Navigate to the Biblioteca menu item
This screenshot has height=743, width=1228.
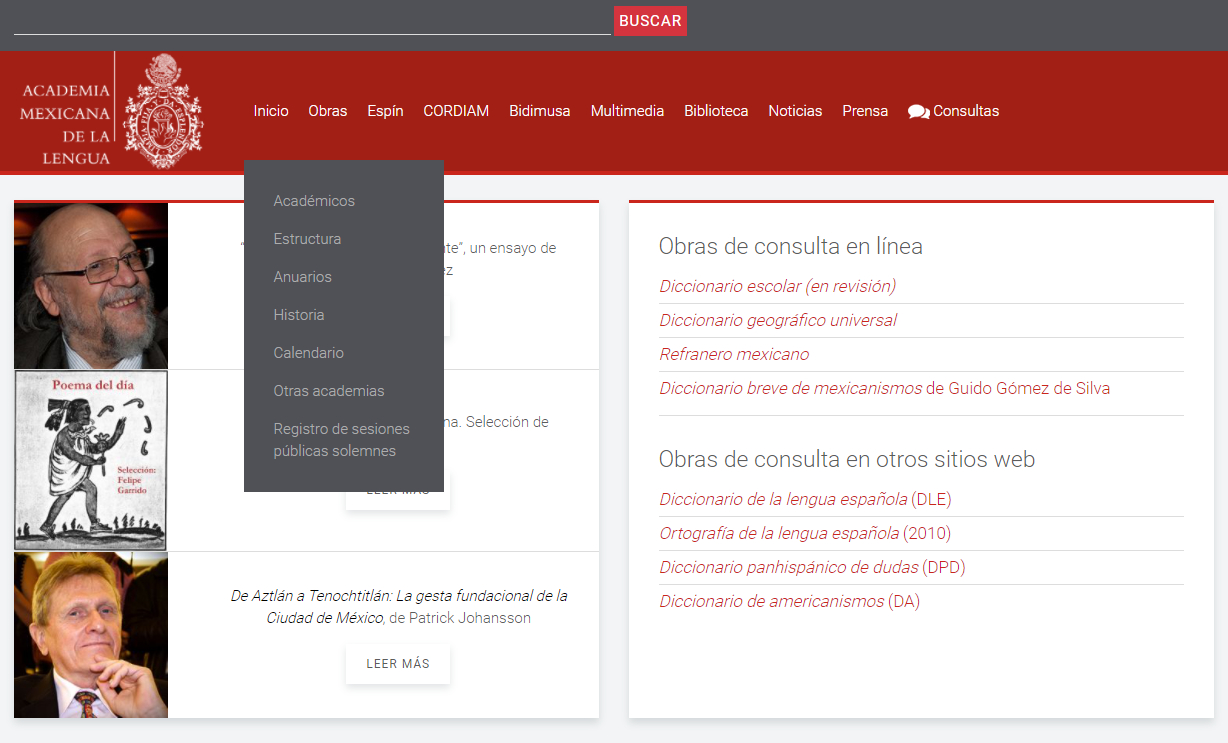pos(716,111)
